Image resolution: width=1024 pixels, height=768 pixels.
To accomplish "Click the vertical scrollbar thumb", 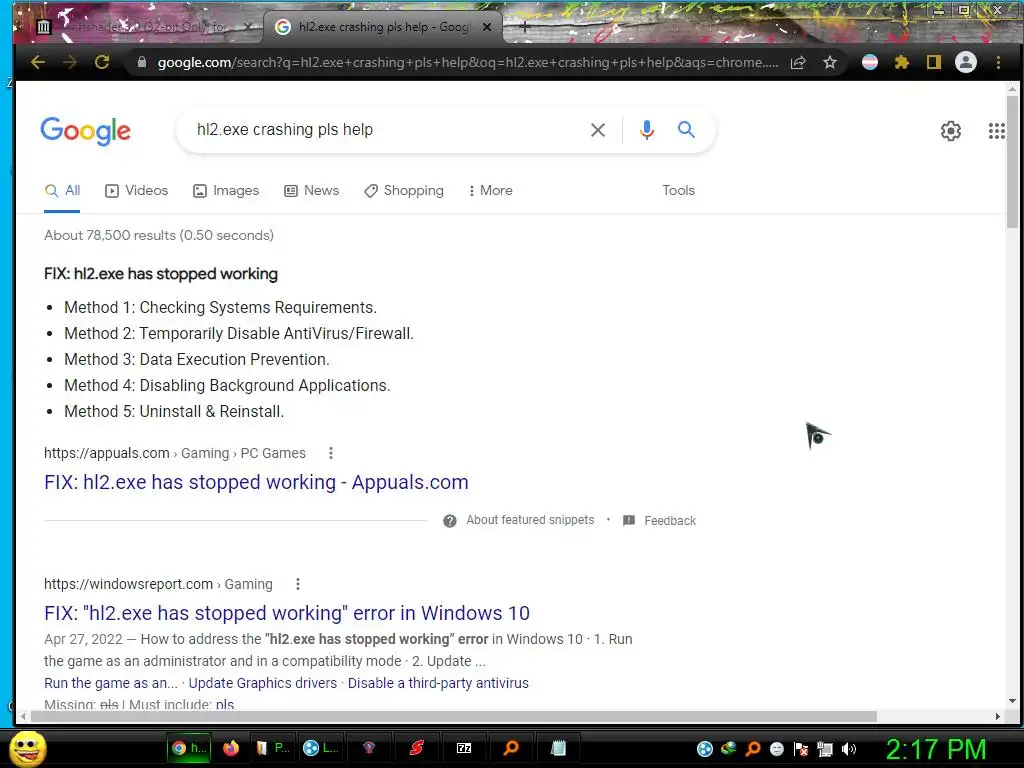I will point(1012,161).
